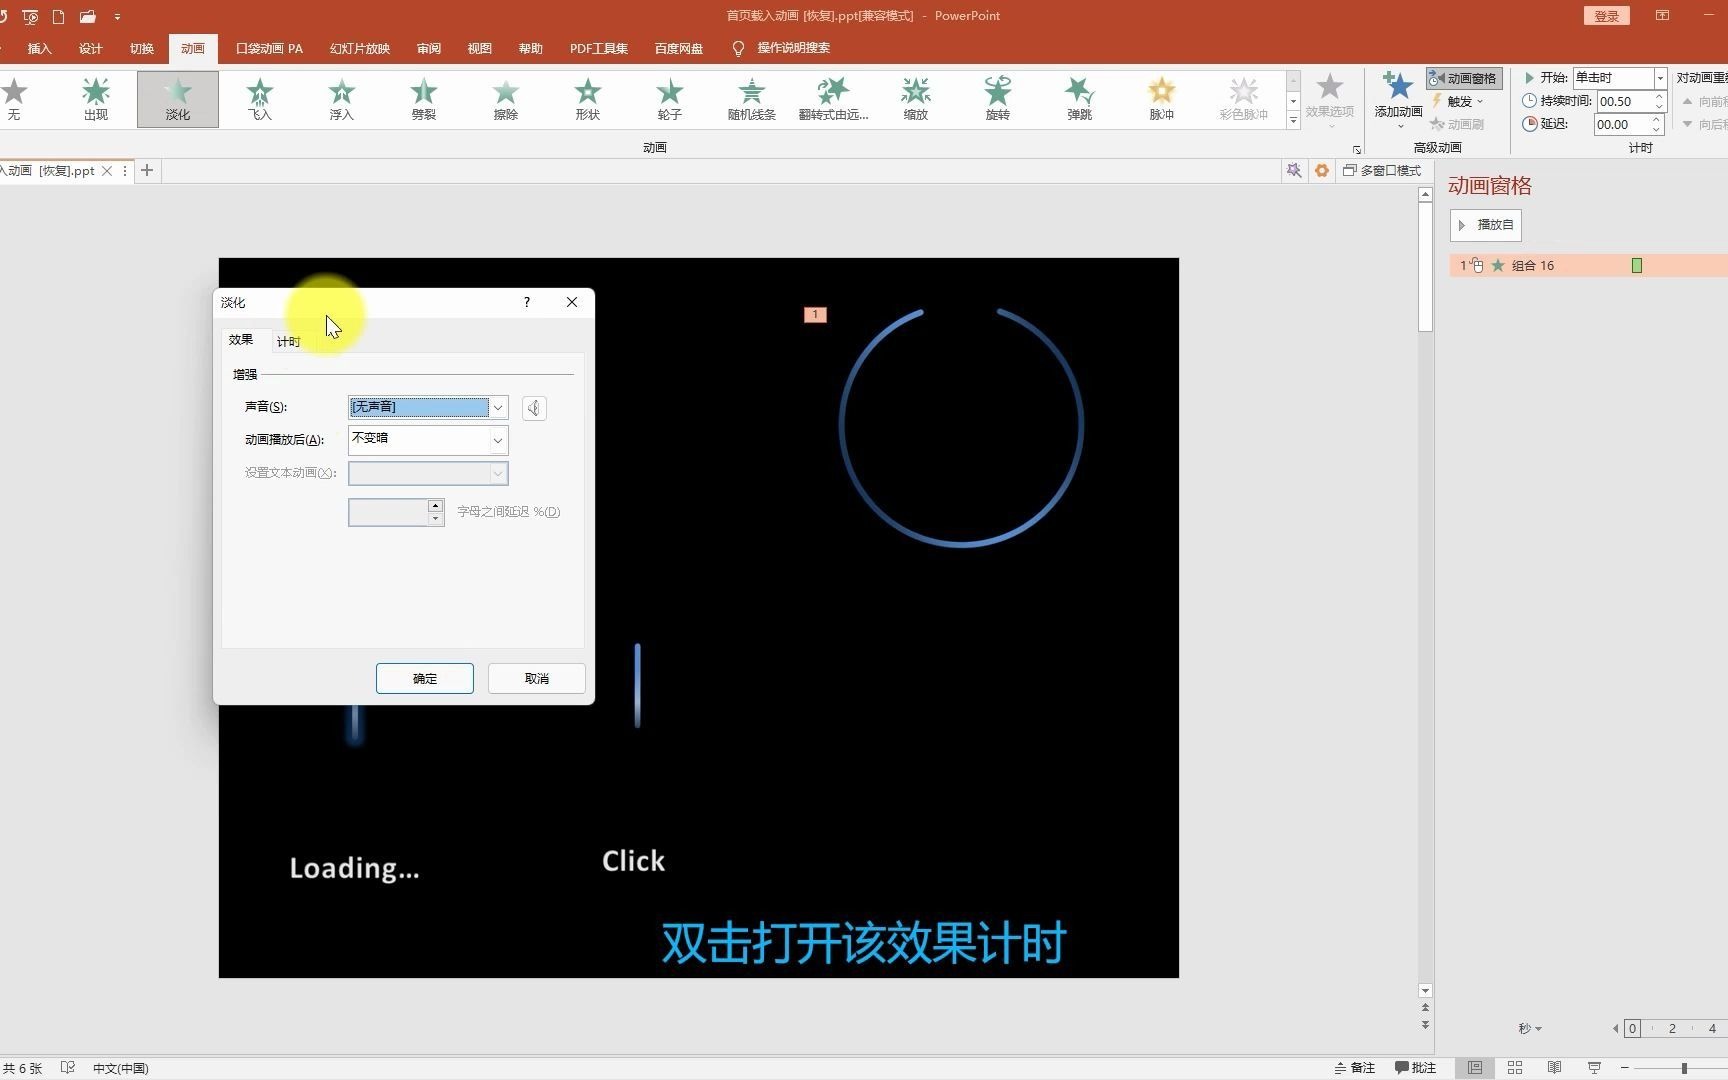The width and height of the screenshot is (1728, 1080).
Task: Open the 插入 ribbon tab
Action: tap(39, 47)
